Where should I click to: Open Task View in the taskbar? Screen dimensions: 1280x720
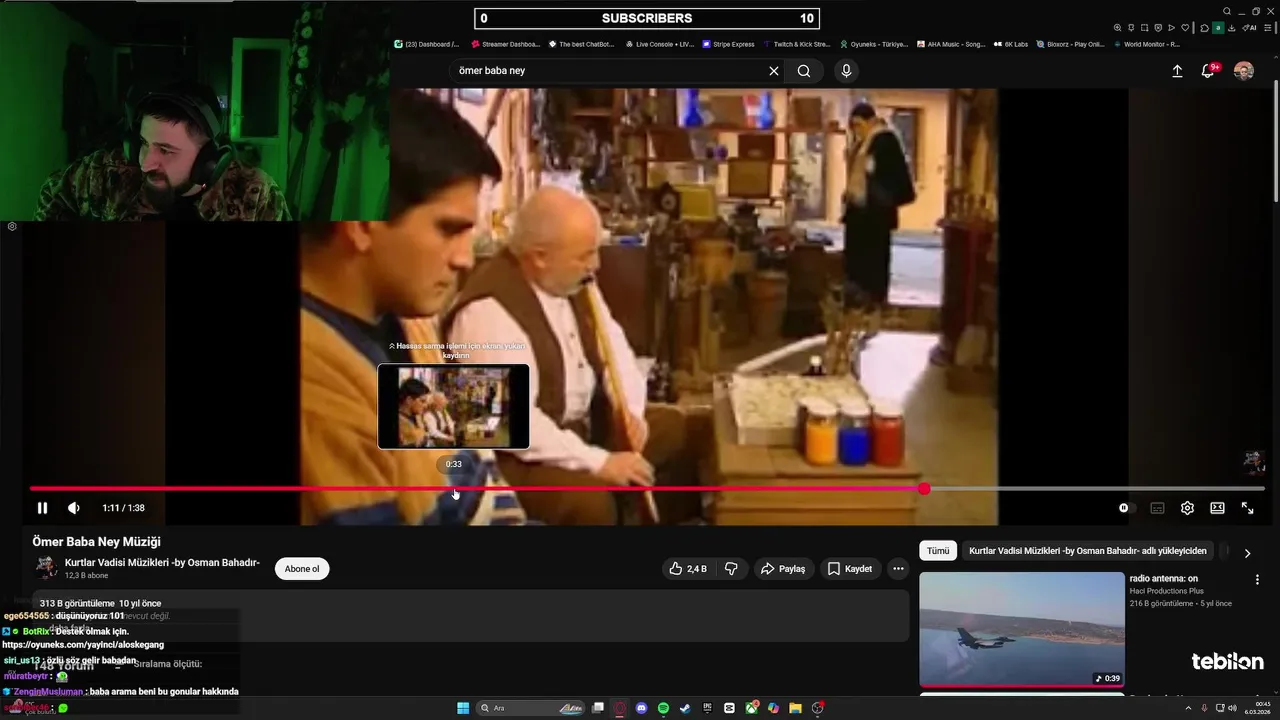pyautogui.click(x=598, y=708)
